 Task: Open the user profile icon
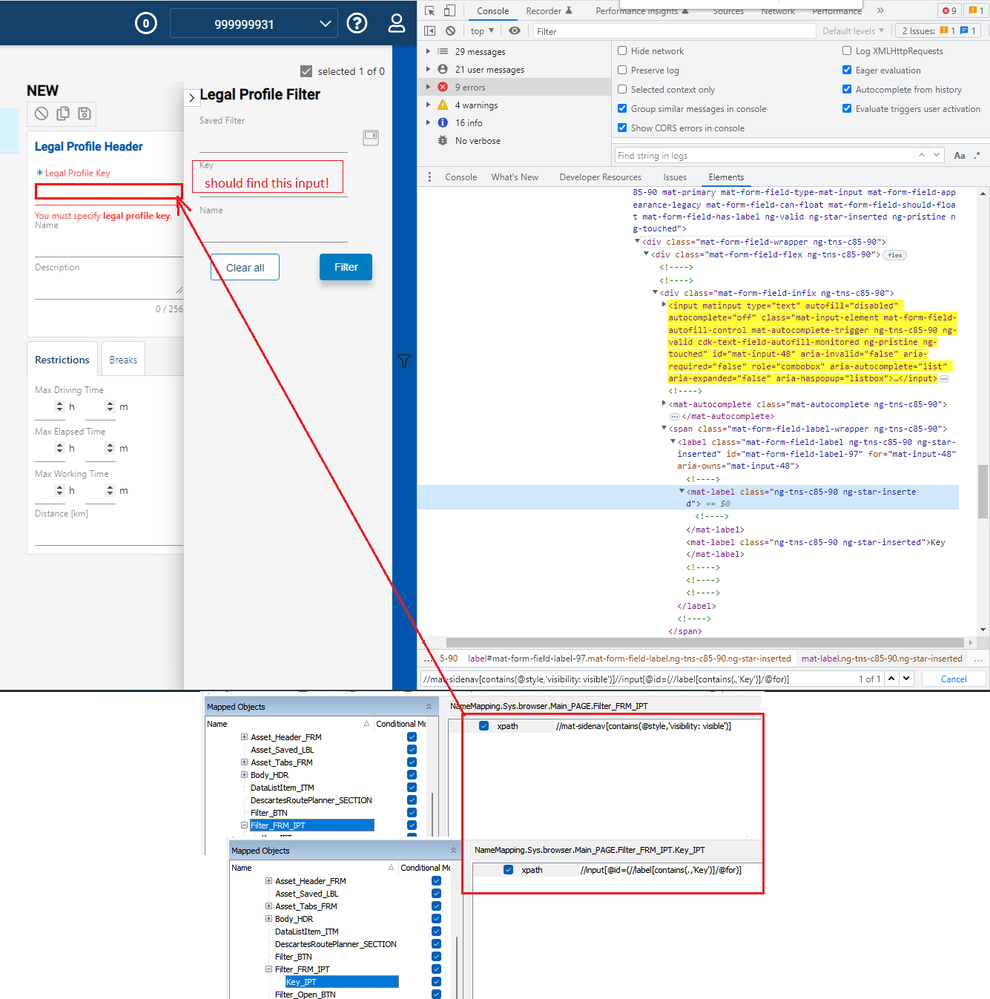click(x=396, y=24)
